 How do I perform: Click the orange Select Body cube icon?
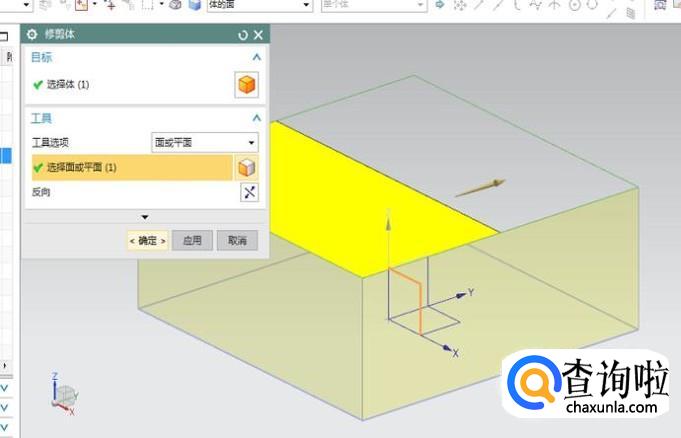click(x=246, y=84)
